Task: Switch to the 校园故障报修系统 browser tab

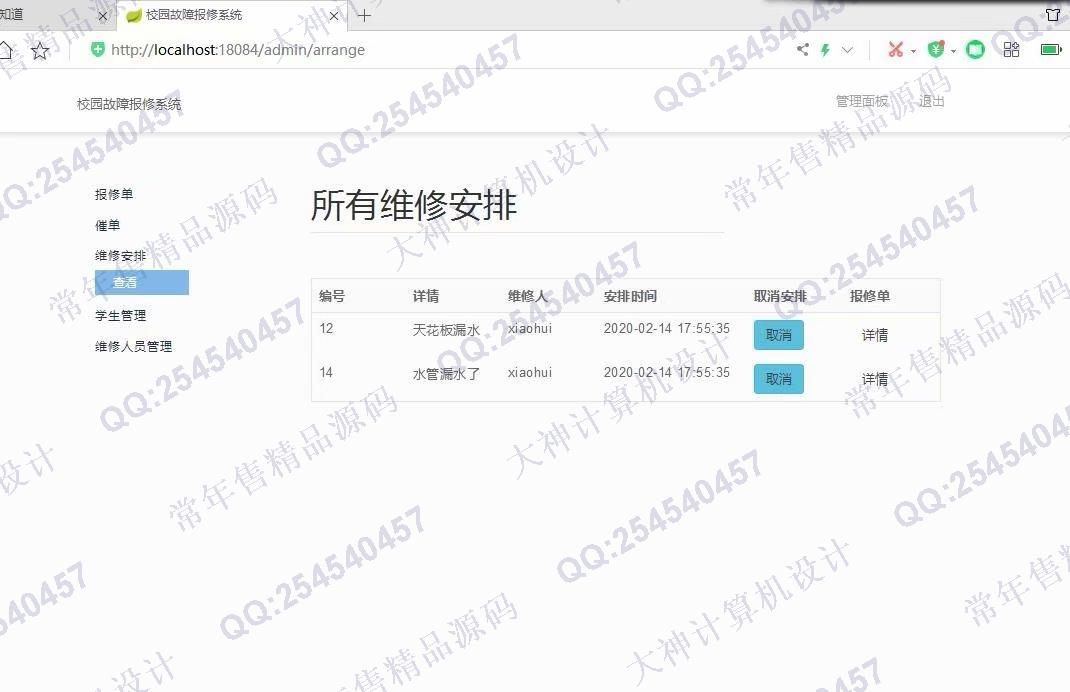Action: click(x=232, y=16)
